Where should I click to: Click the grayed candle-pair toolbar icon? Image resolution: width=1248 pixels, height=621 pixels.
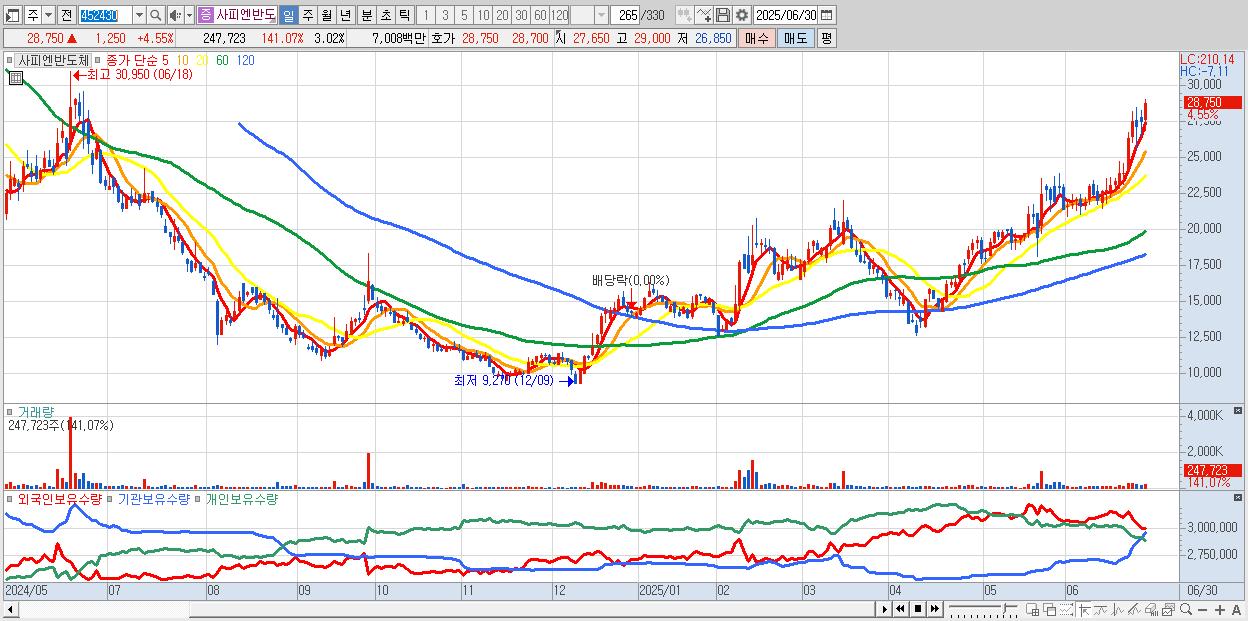[685, 15]
